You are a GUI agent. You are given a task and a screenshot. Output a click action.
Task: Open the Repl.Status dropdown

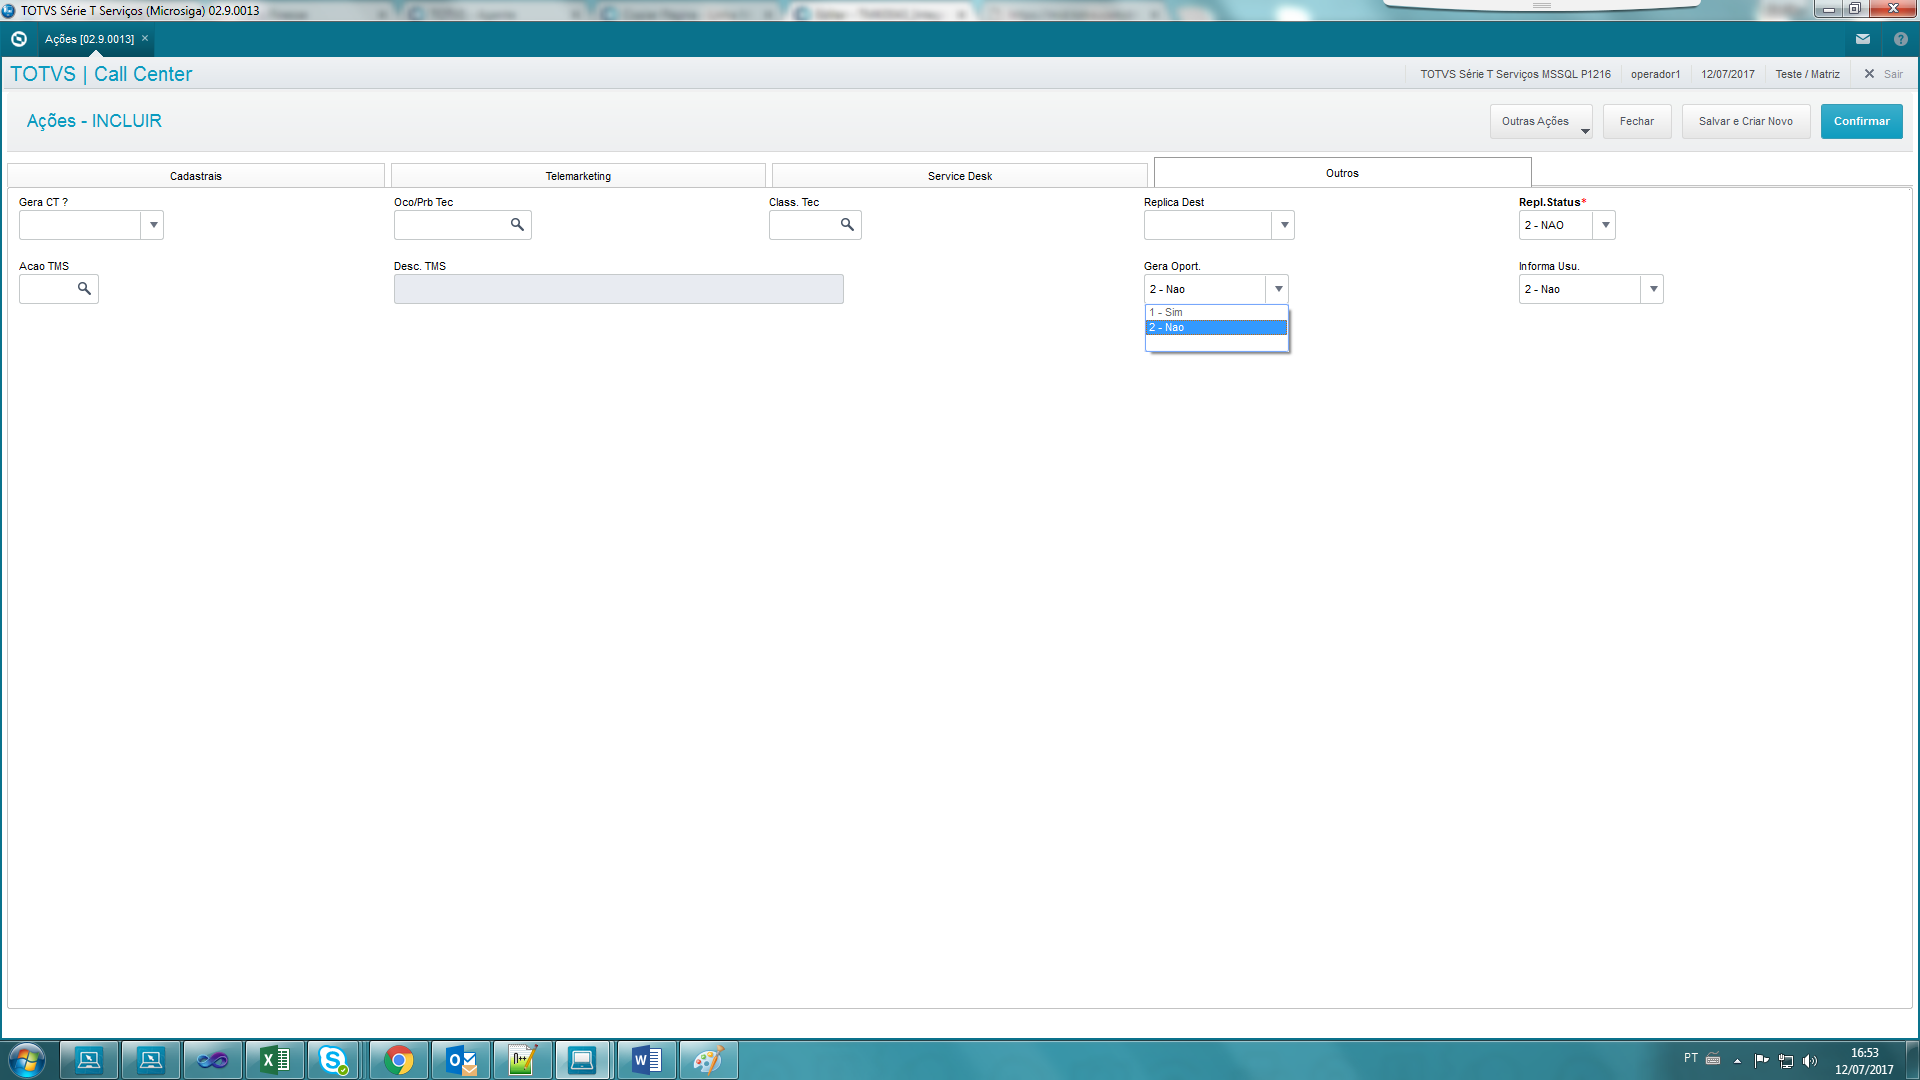coord(1605,225)
